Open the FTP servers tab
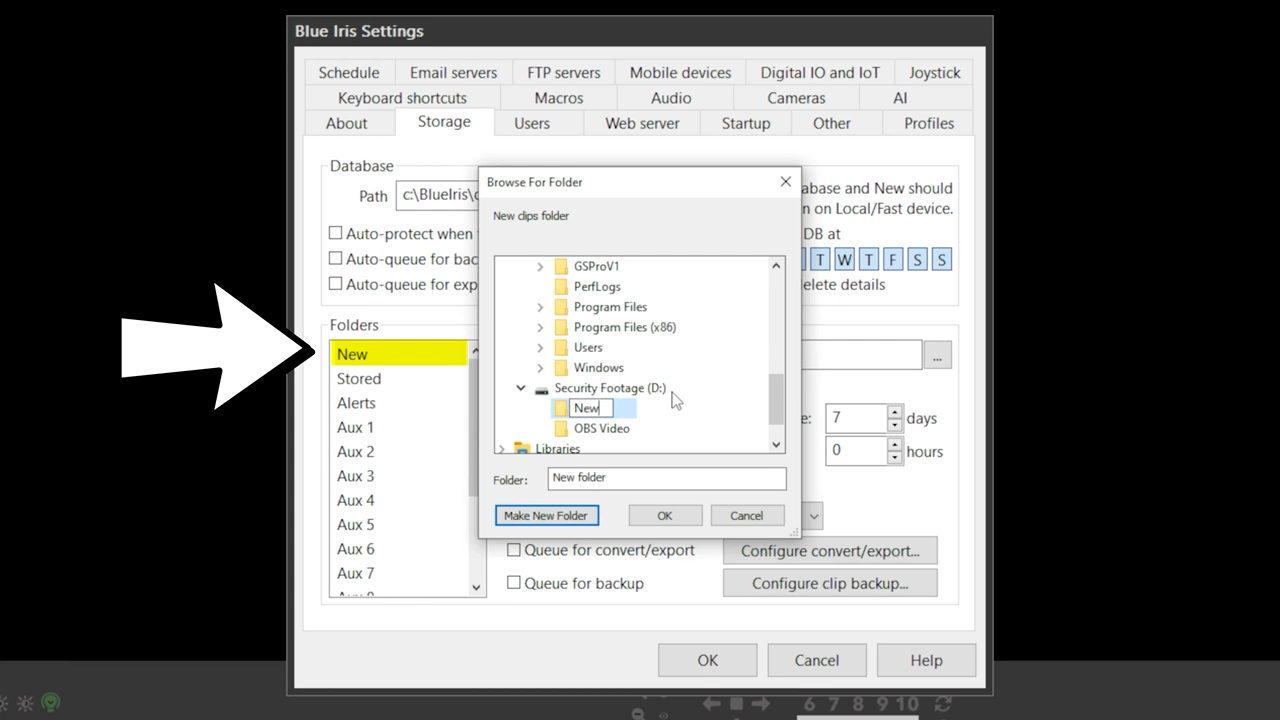 564,73
